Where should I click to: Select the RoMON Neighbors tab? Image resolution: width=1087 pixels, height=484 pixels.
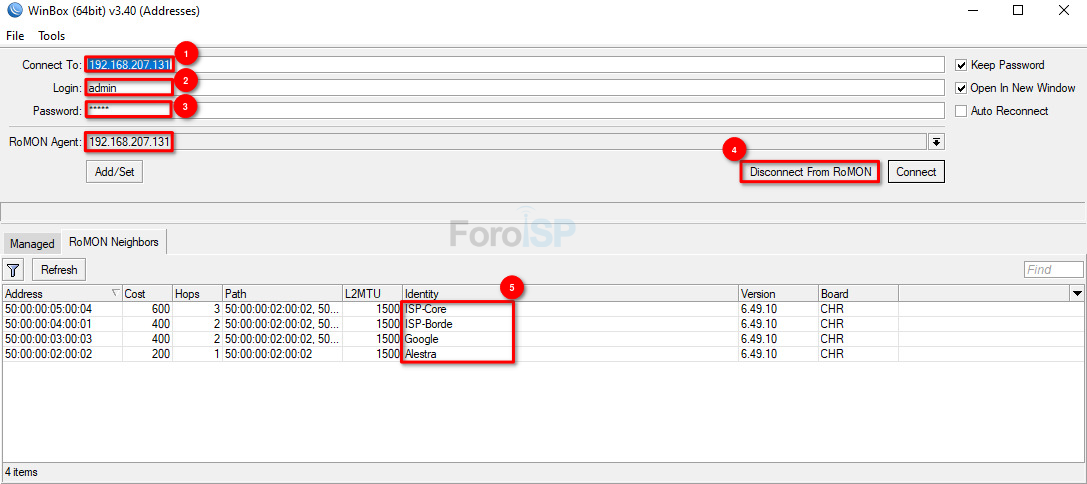pos(114,242)
